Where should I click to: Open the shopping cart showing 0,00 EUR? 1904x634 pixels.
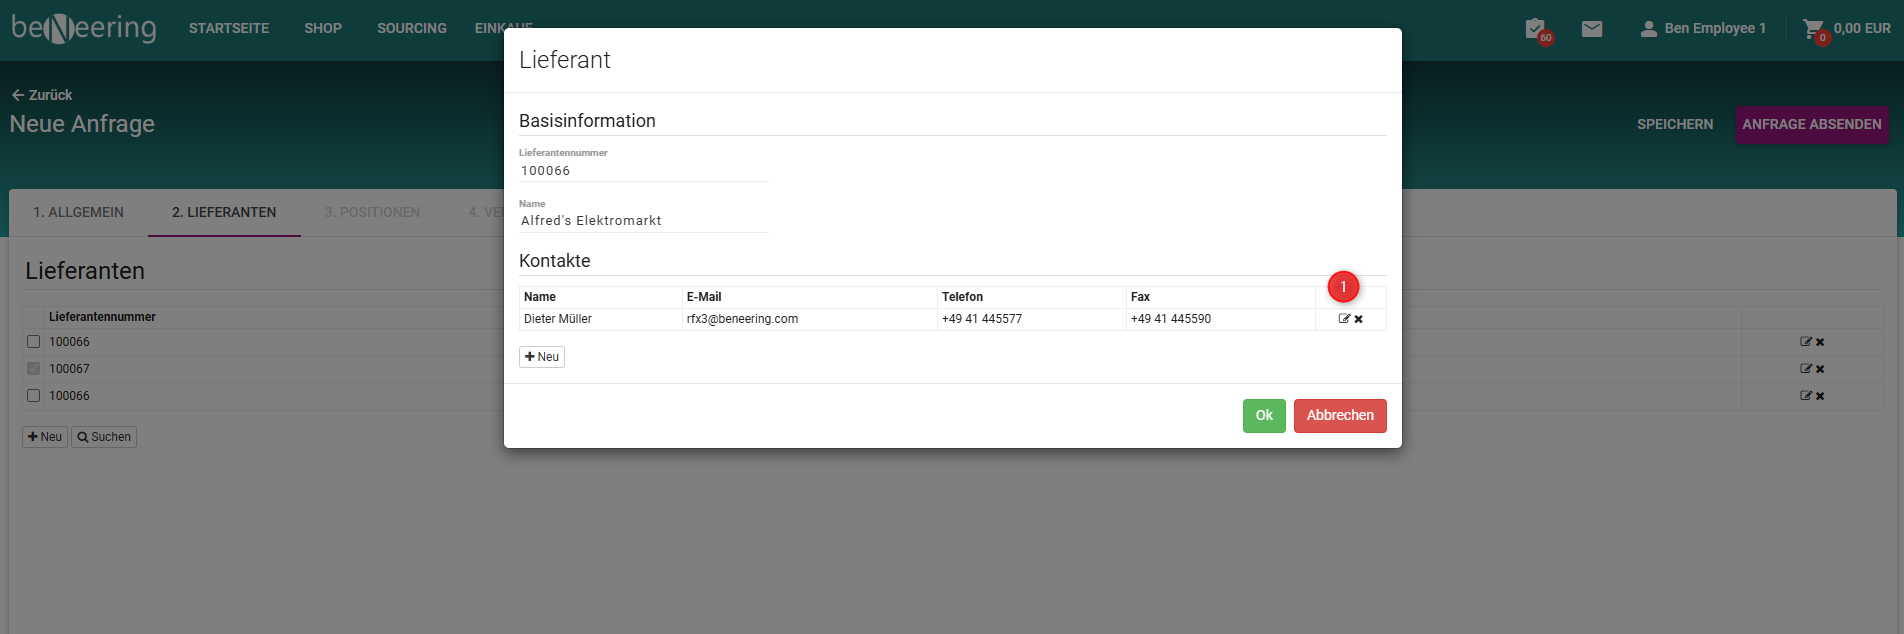coord(1846,29)
